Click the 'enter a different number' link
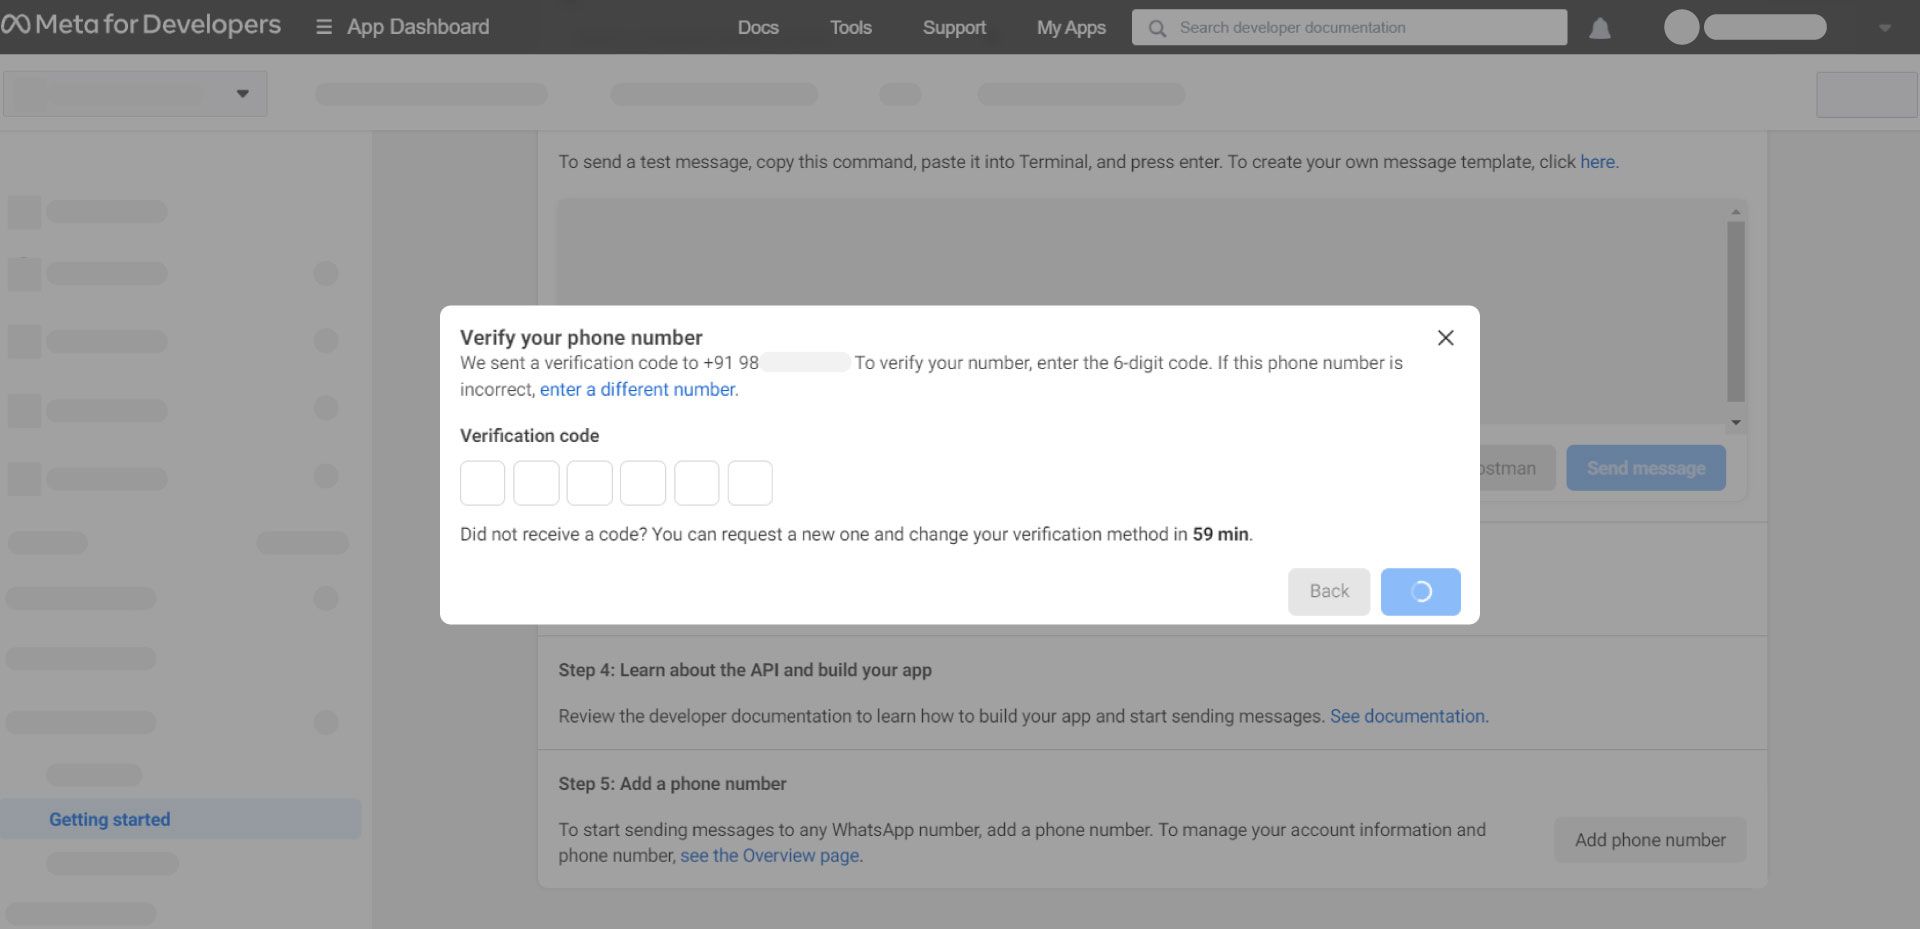This screenshot has height=929, width=1920. (637, 389)
